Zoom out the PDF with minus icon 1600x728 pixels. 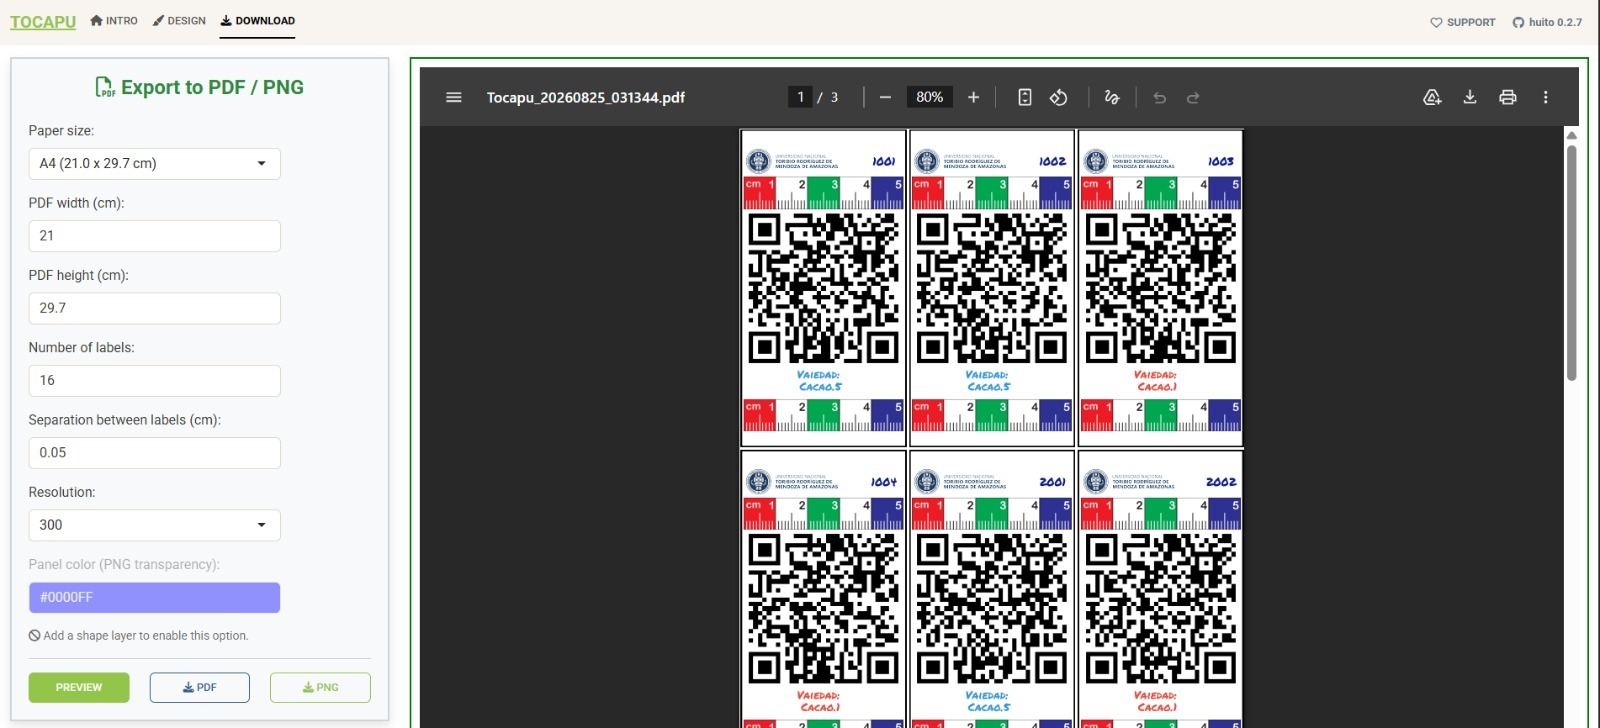(885, 97)
